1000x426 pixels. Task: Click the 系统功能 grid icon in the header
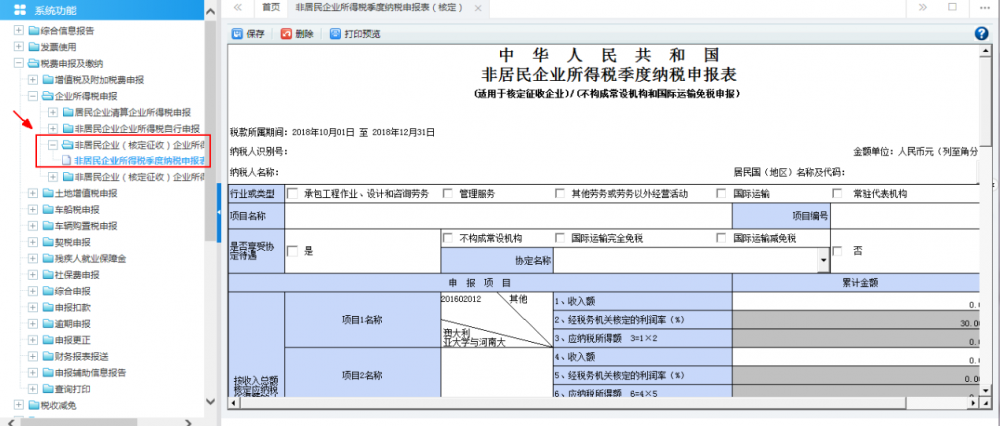click(20, 10)
